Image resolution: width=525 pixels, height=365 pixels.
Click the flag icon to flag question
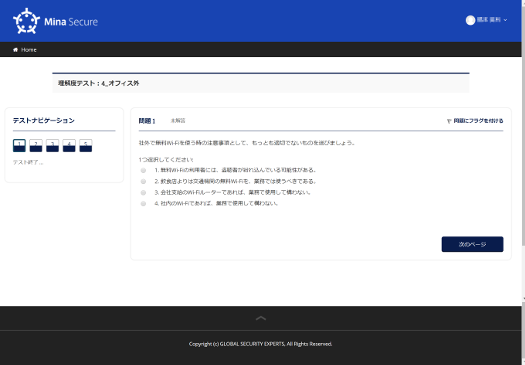click(x=449, y=121)
